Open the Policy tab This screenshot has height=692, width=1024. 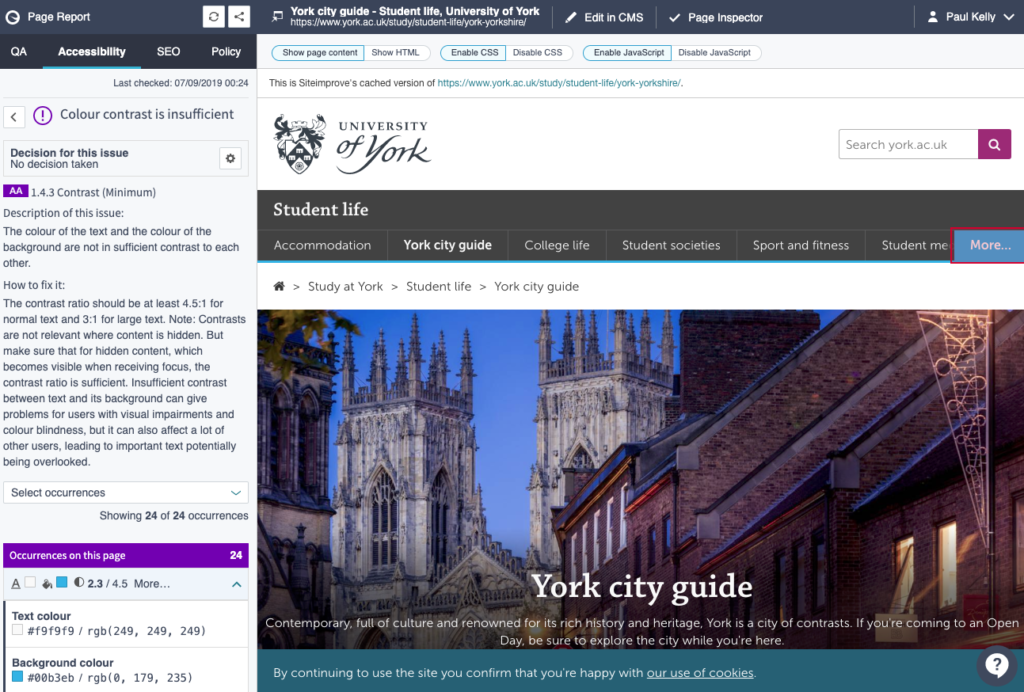point(226,52)
